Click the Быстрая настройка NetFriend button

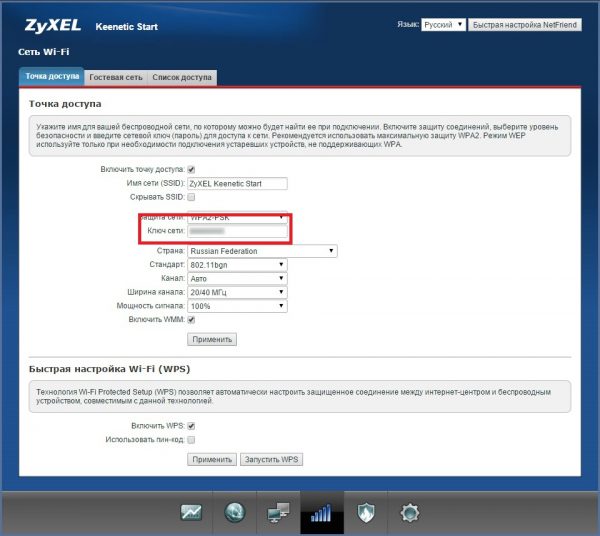[525, 25]
